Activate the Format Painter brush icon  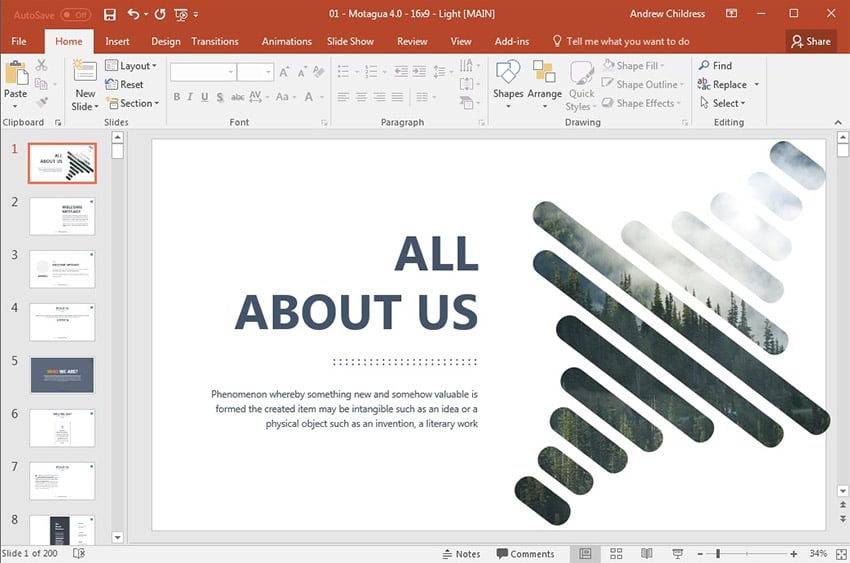click(x=42, y=102)
